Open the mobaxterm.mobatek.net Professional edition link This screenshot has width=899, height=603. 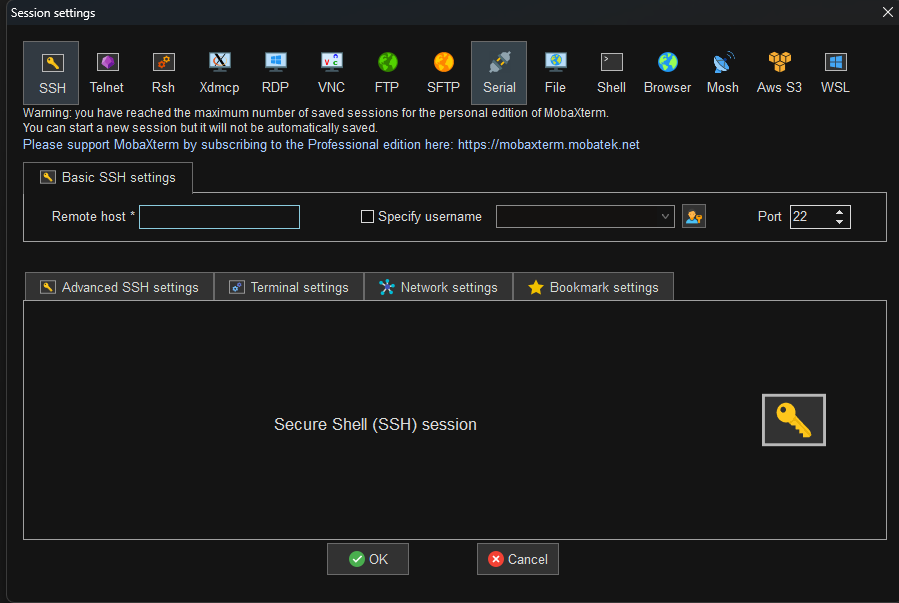(x=549, y=144)
